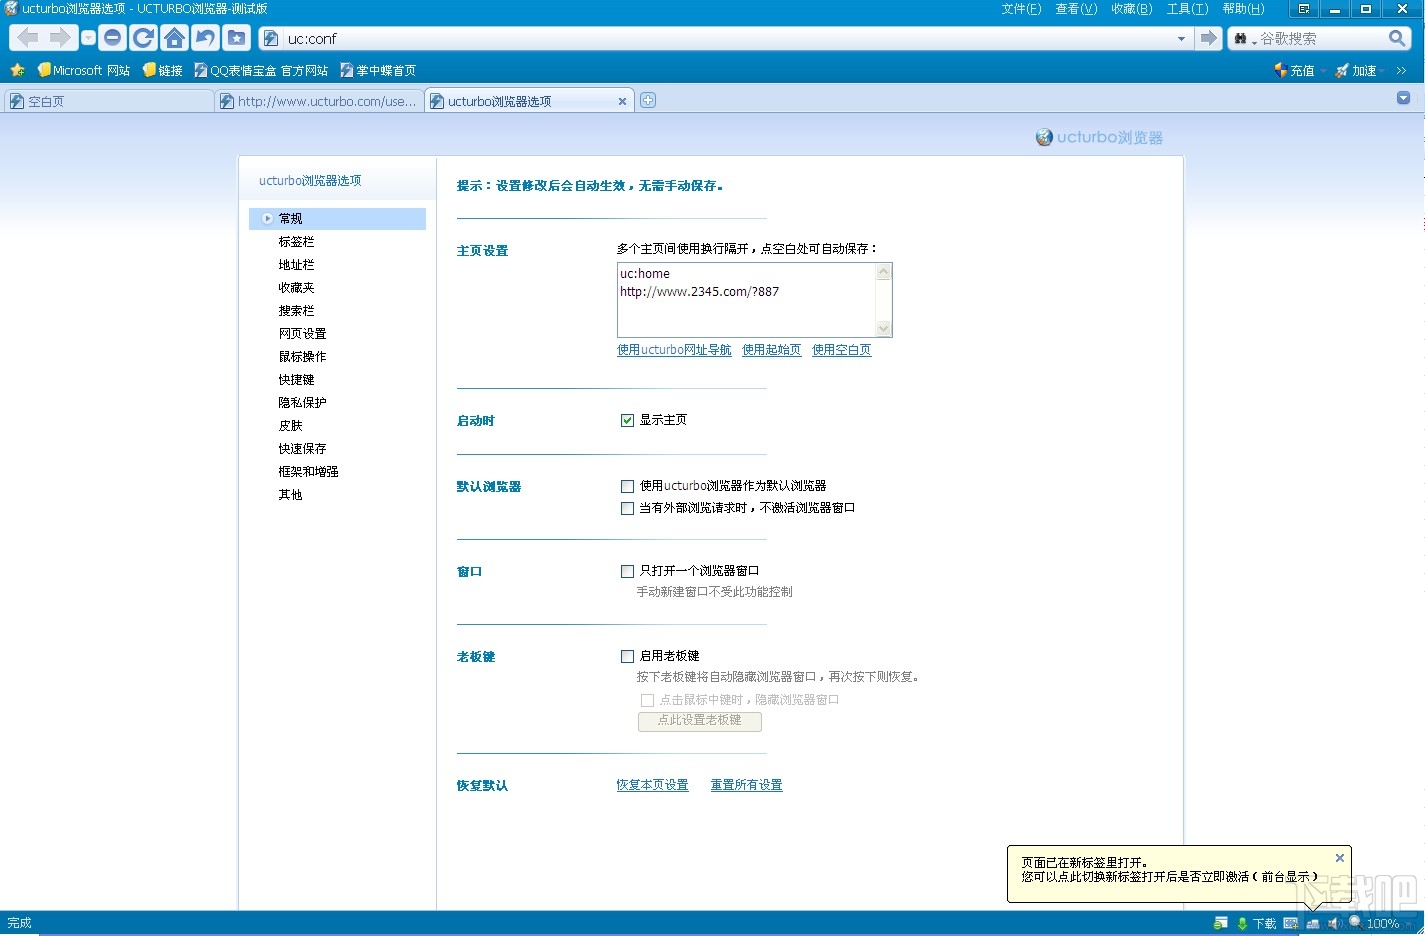The image size is (1425, 936).
Task: Click the page icon in the address bar
Action: (271, 38)
